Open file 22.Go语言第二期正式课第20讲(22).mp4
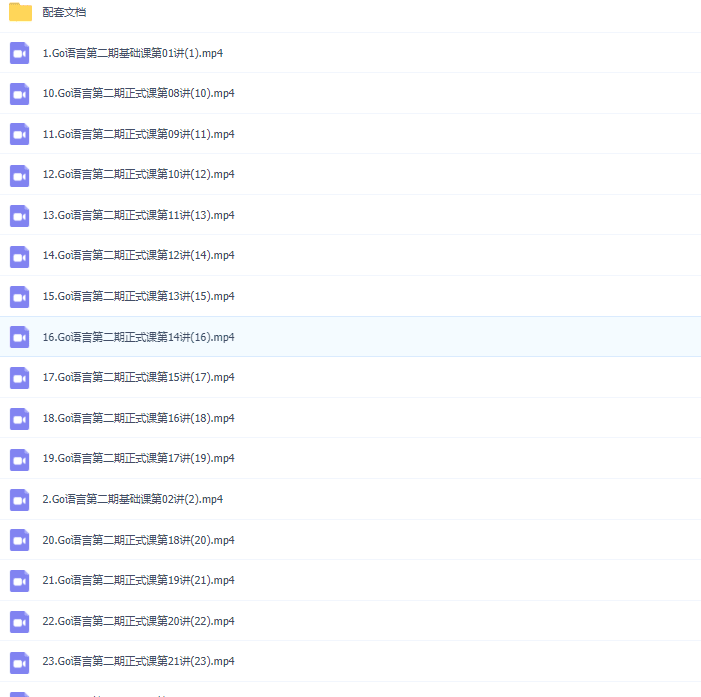 click(138, 621)
